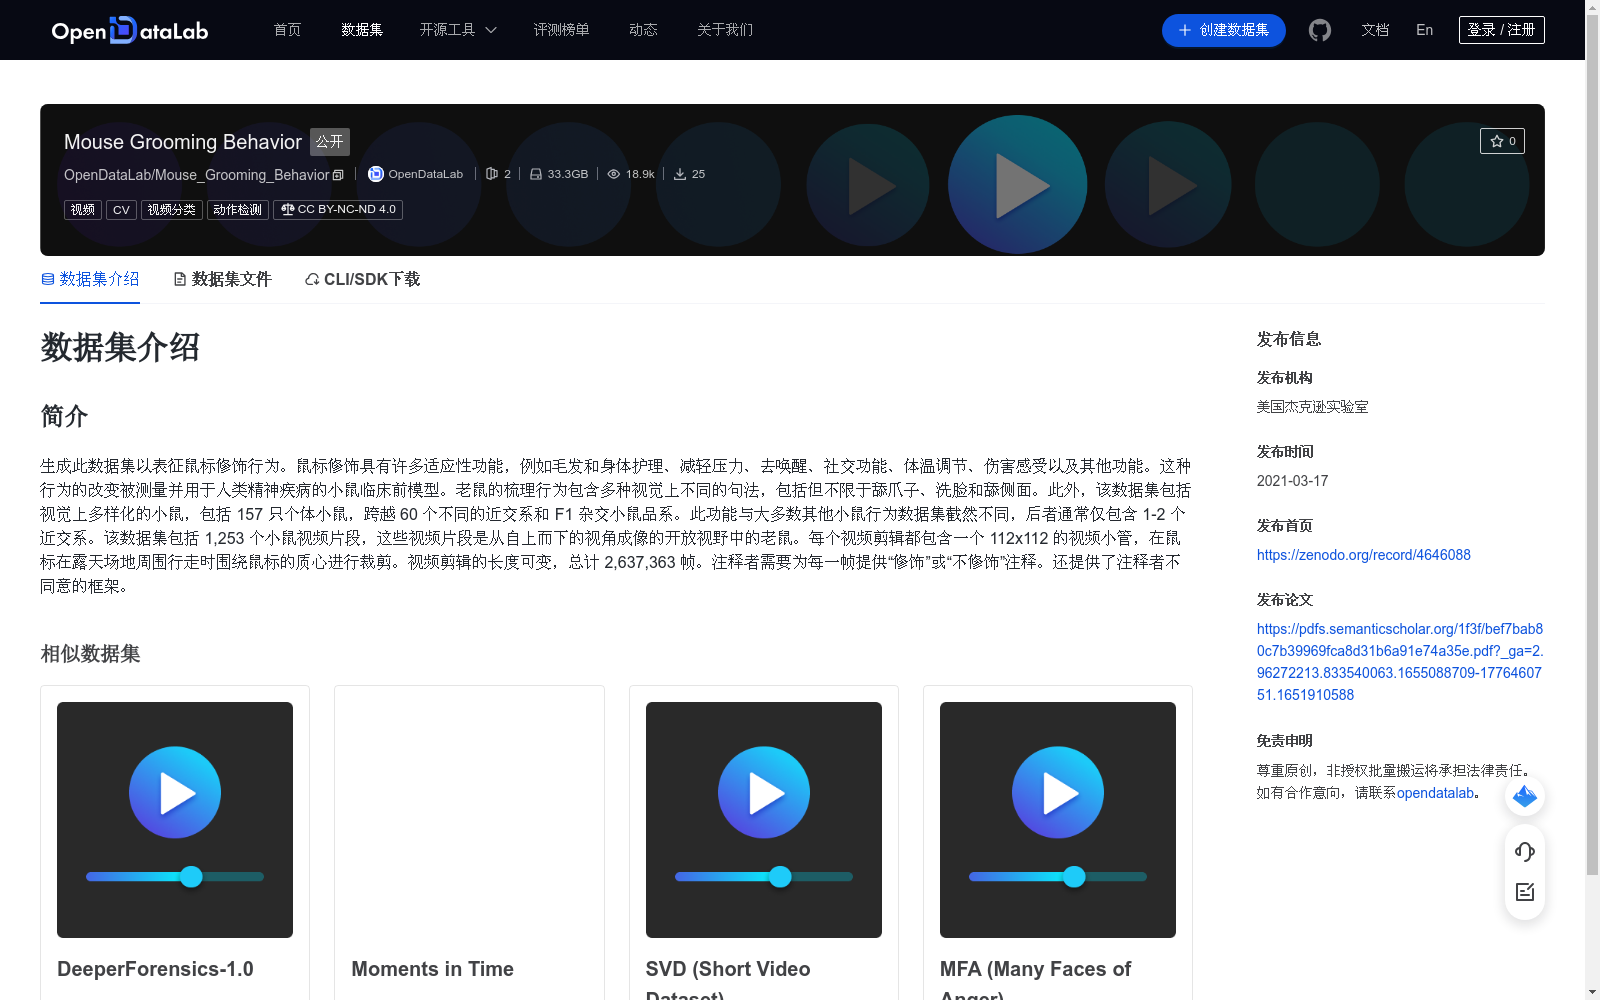Click the CV tag
The width and height of the screenshot is (1600, 1000).
(121, 210)
